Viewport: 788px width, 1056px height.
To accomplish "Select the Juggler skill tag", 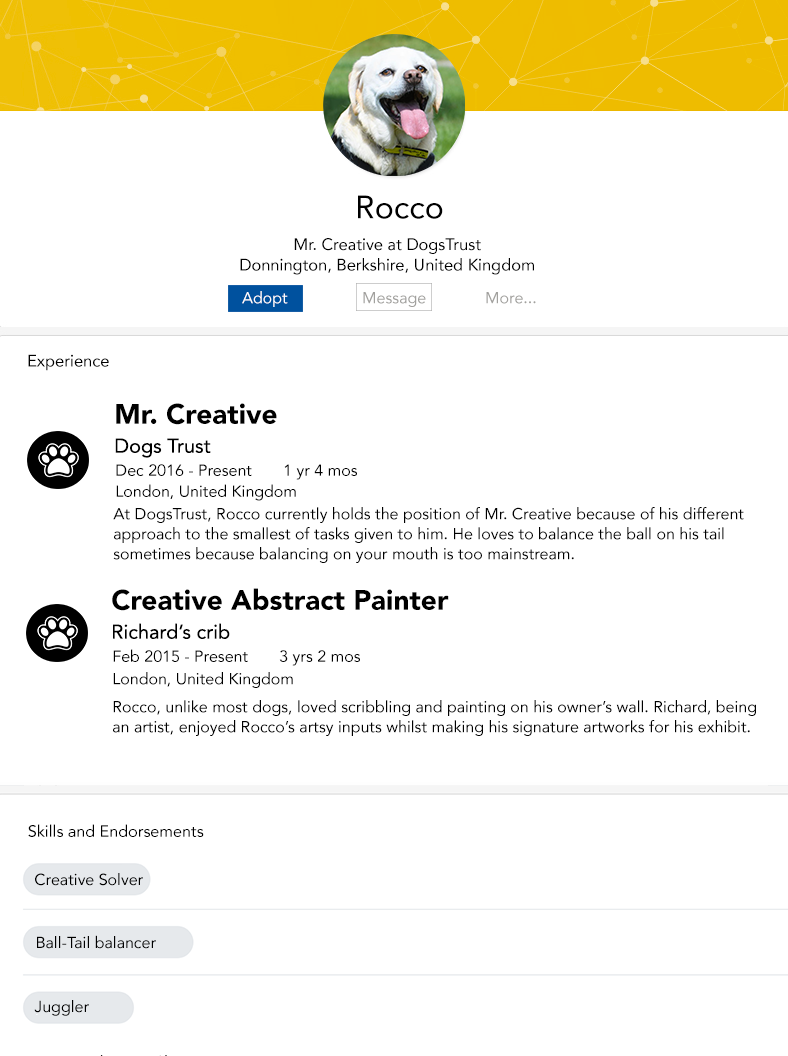I will pyautogui.click(x=78, y=1008).
